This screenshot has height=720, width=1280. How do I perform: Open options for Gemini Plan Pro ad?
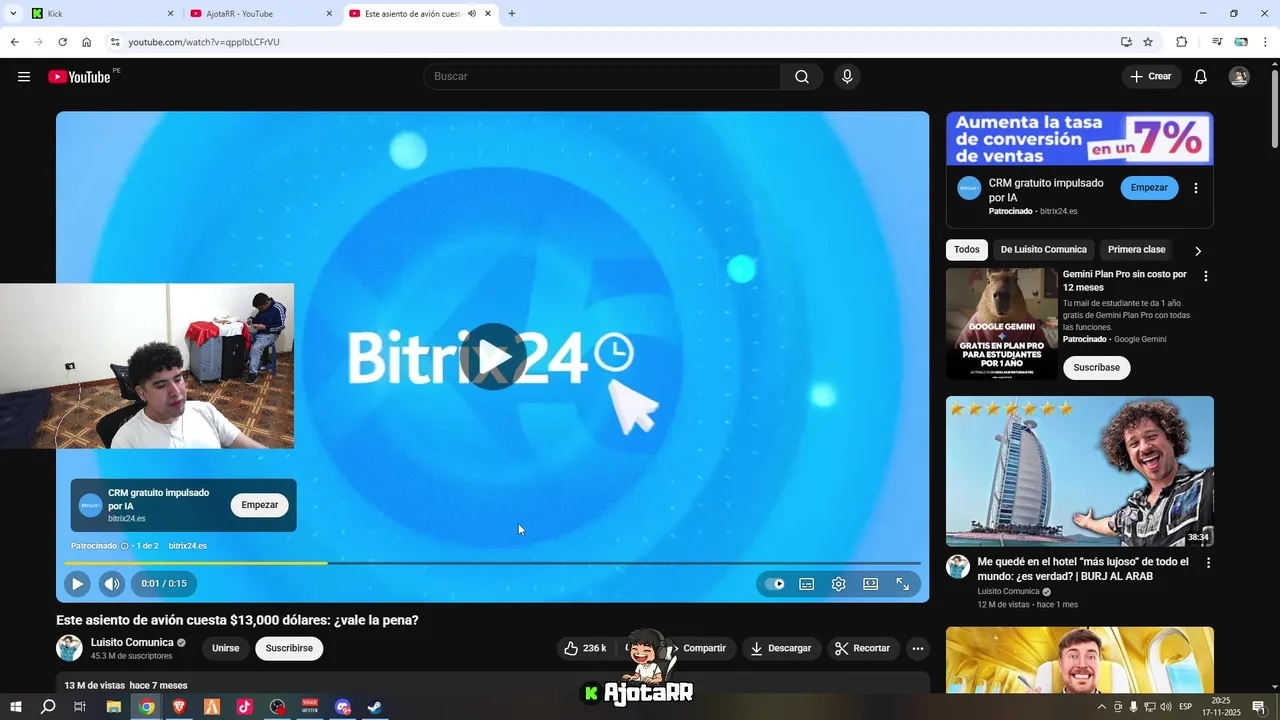(x=1206, y=276)
